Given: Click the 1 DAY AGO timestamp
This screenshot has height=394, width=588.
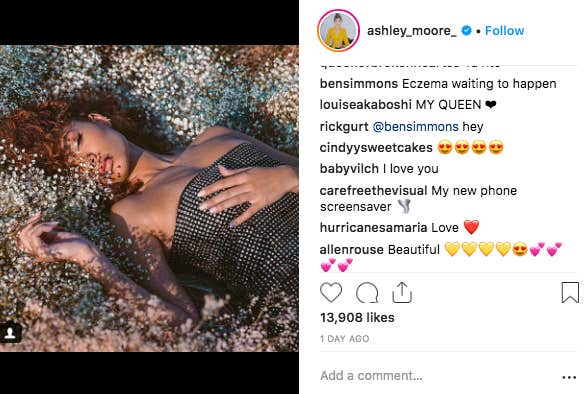Looking at the screenshot, I should pos(345,339).
